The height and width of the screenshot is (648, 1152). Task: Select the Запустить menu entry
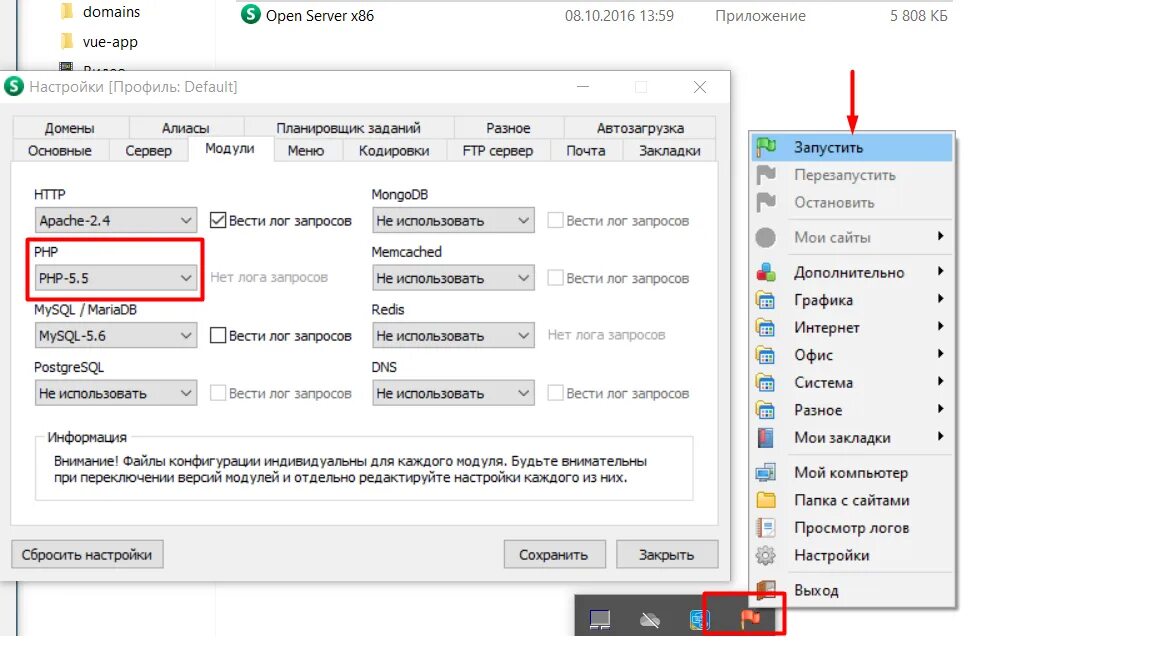point(852,147)
